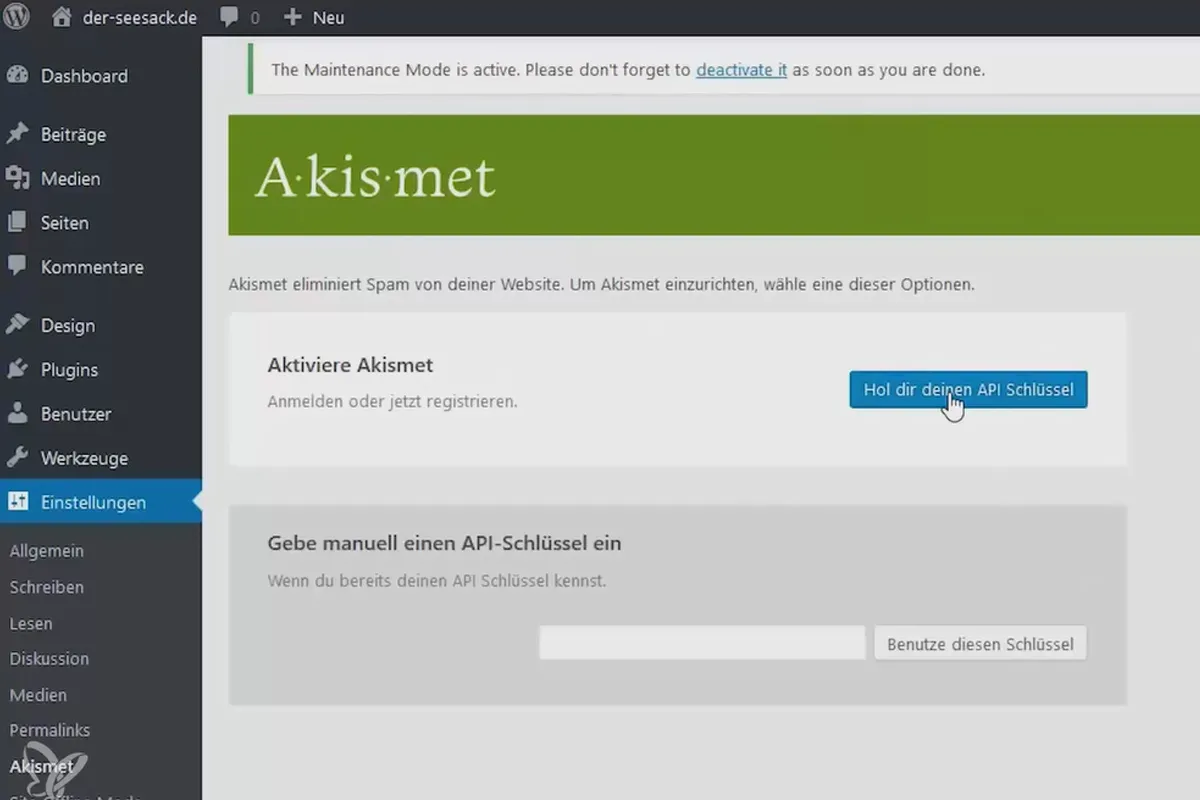Click Neu in the admin bar

point(329,18)
